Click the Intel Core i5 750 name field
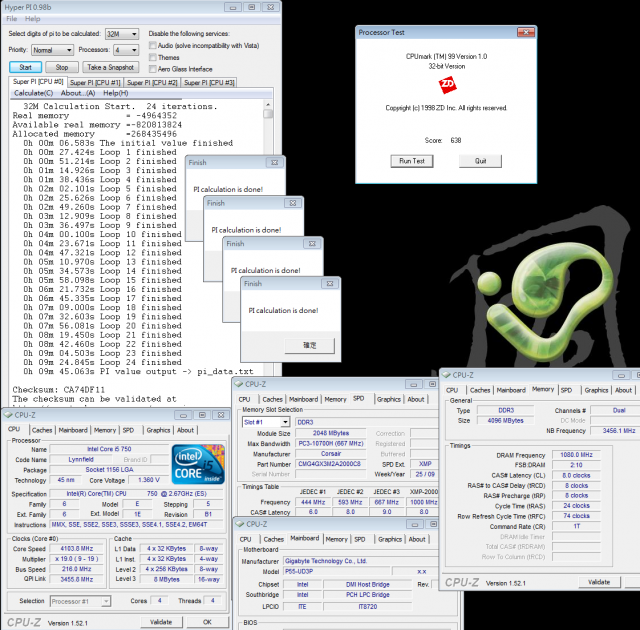 (109, 449)
